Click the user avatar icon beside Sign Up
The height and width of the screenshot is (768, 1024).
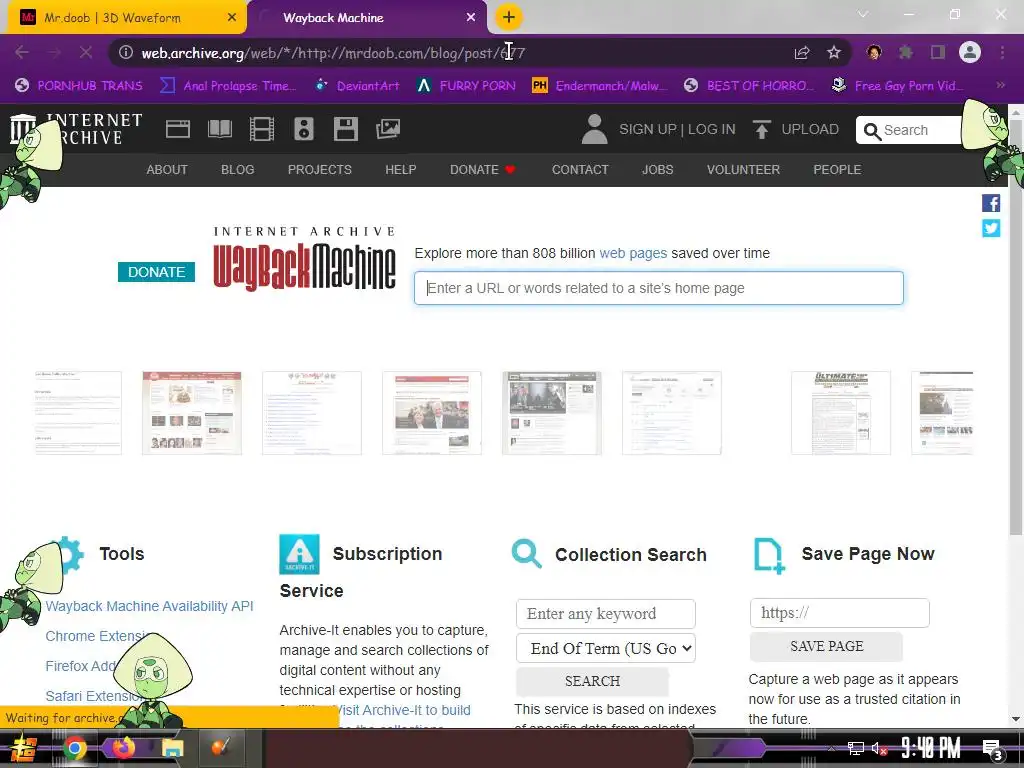click(x=594, y=129)
